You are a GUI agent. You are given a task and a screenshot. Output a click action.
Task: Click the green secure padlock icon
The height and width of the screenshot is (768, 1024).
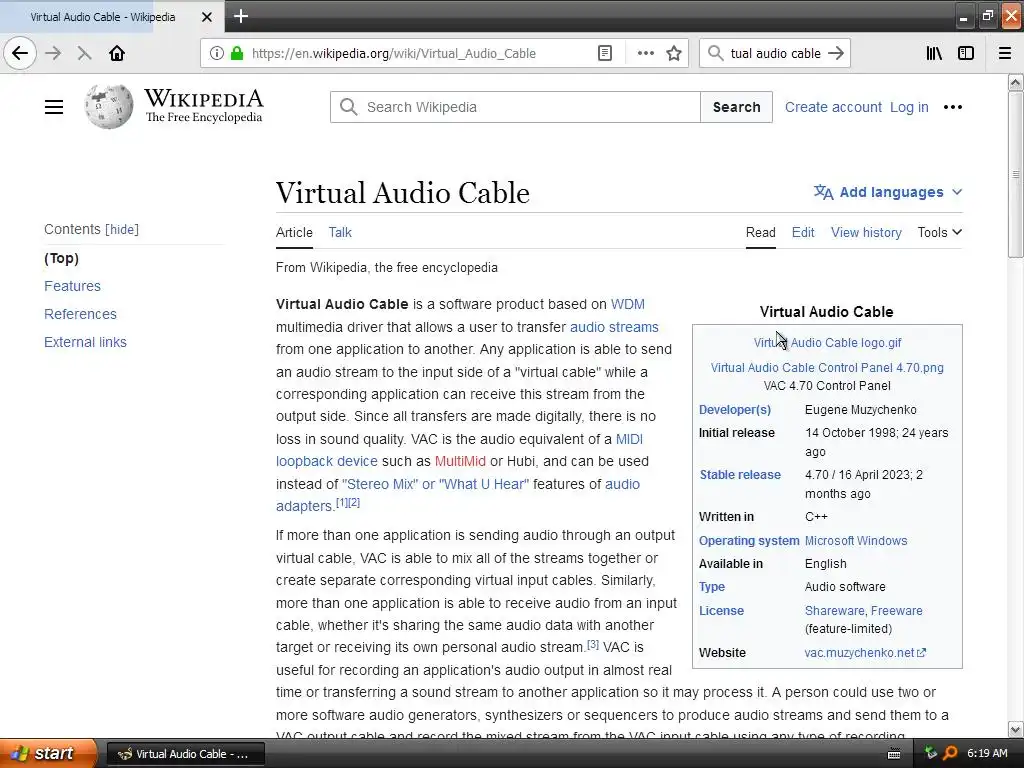pos(237,53)
